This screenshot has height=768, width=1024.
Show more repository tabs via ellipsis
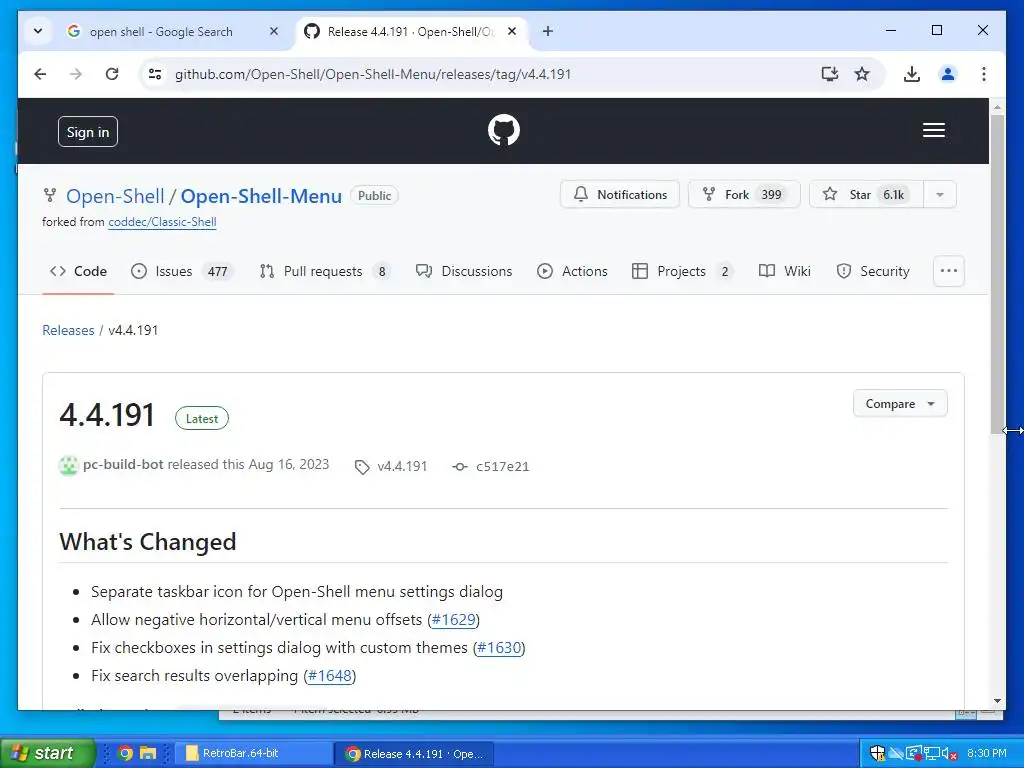coord(949,271)
